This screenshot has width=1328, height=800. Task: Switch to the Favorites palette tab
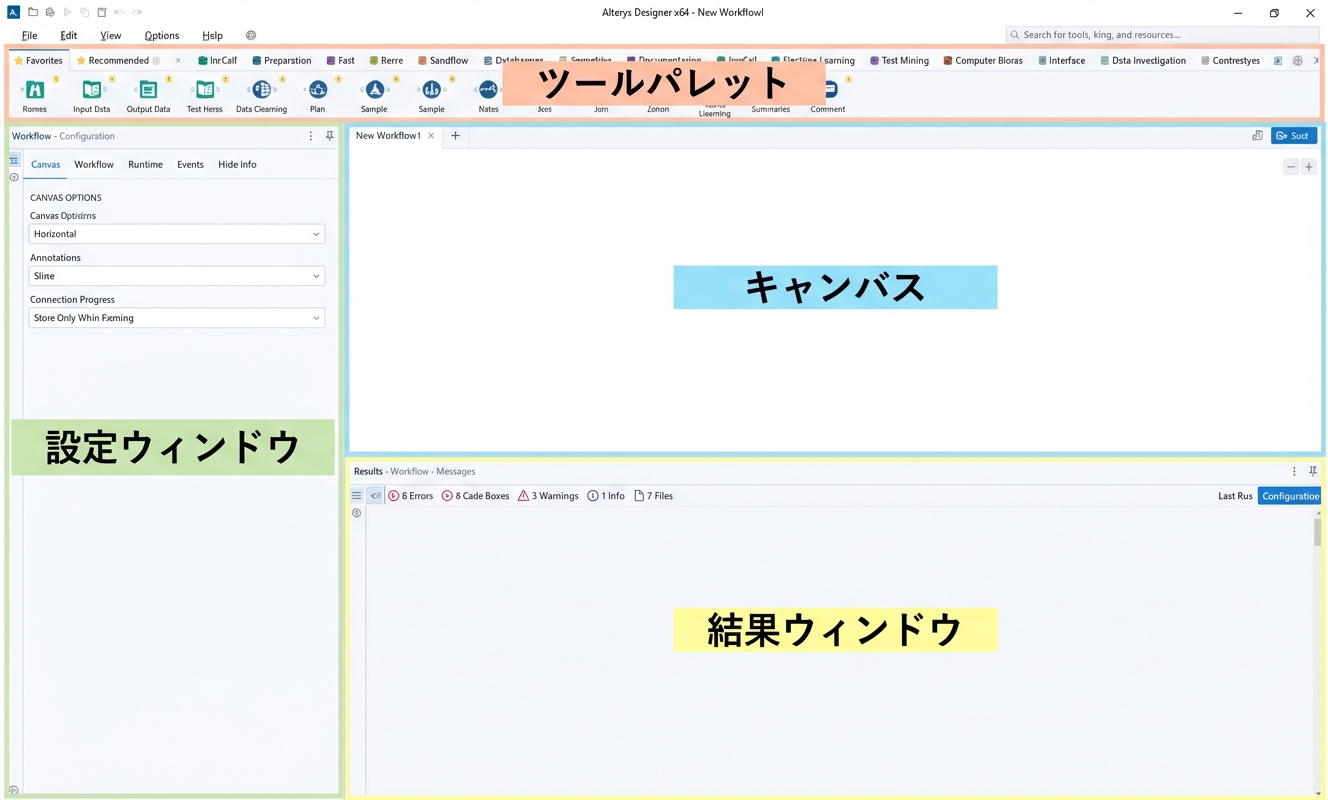[38, 60]
